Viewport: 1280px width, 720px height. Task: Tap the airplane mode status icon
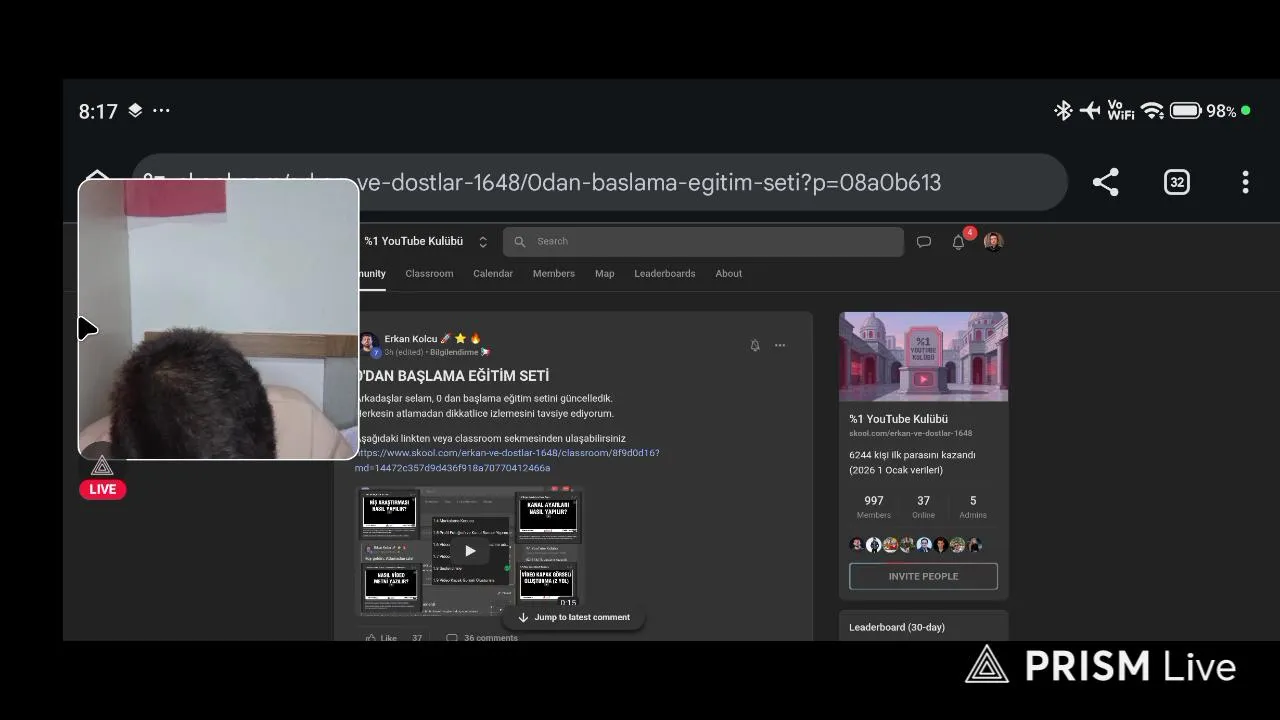click(1090, 111)
